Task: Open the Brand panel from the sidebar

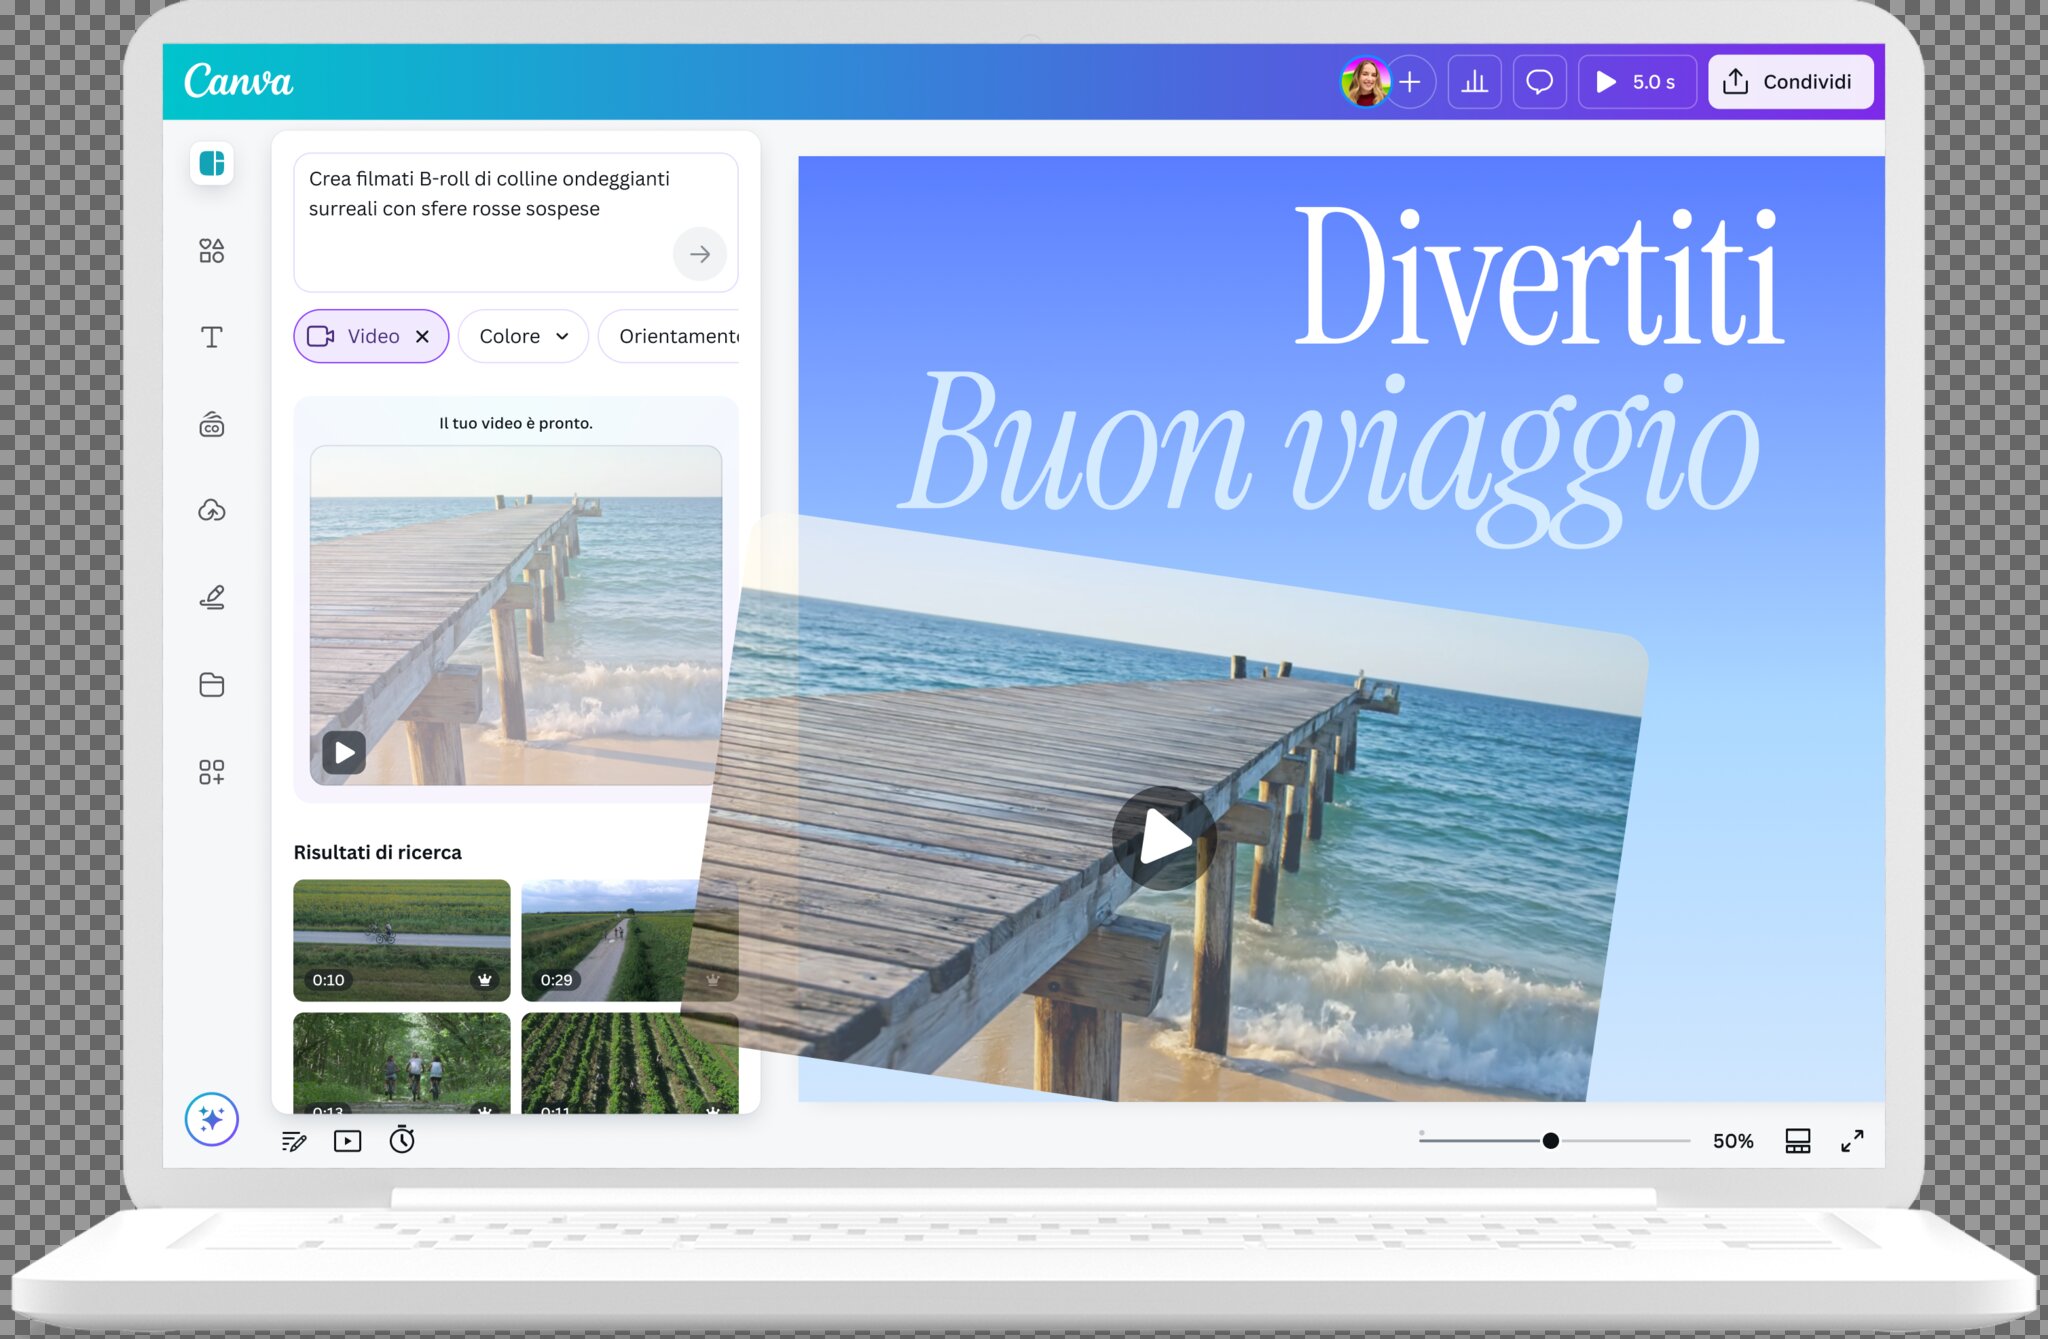Action: tap(211, 424)
